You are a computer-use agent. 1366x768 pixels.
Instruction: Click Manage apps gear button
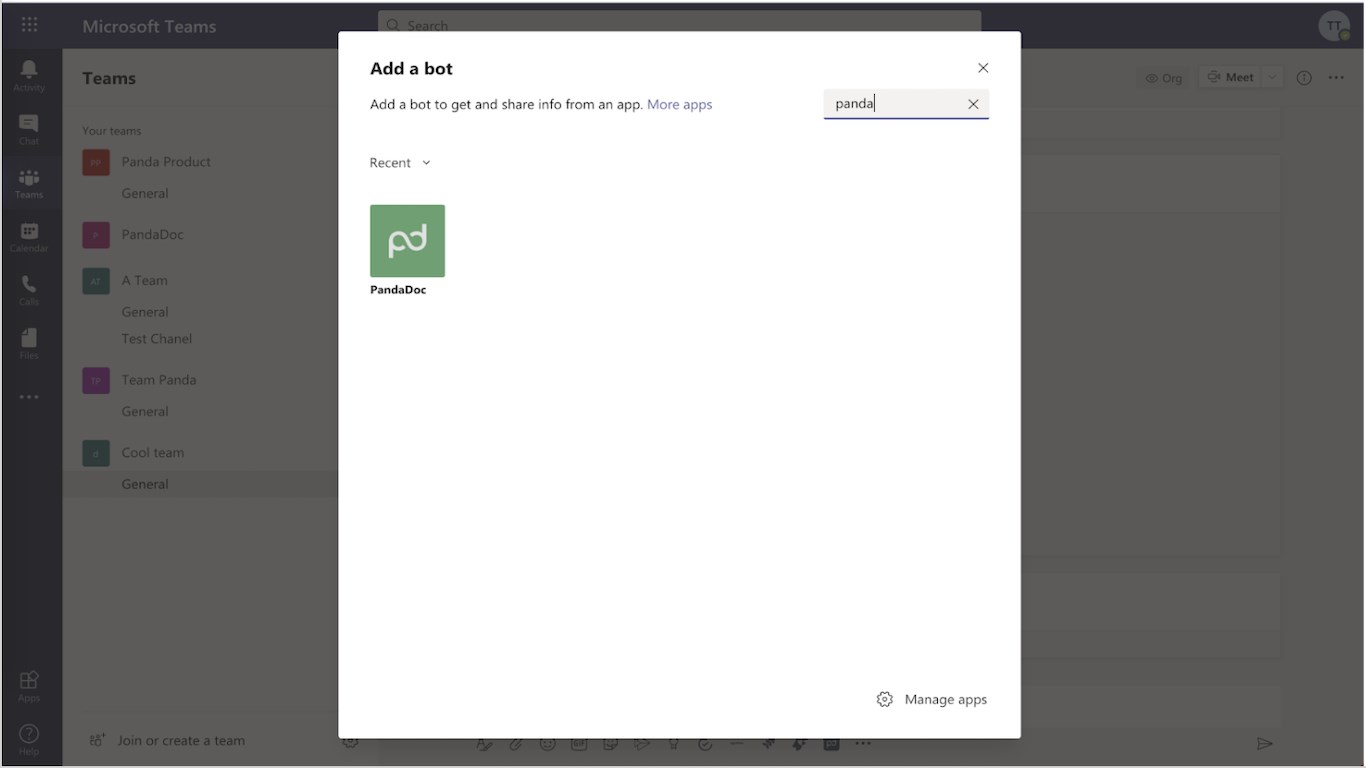[x=931, y=699]
